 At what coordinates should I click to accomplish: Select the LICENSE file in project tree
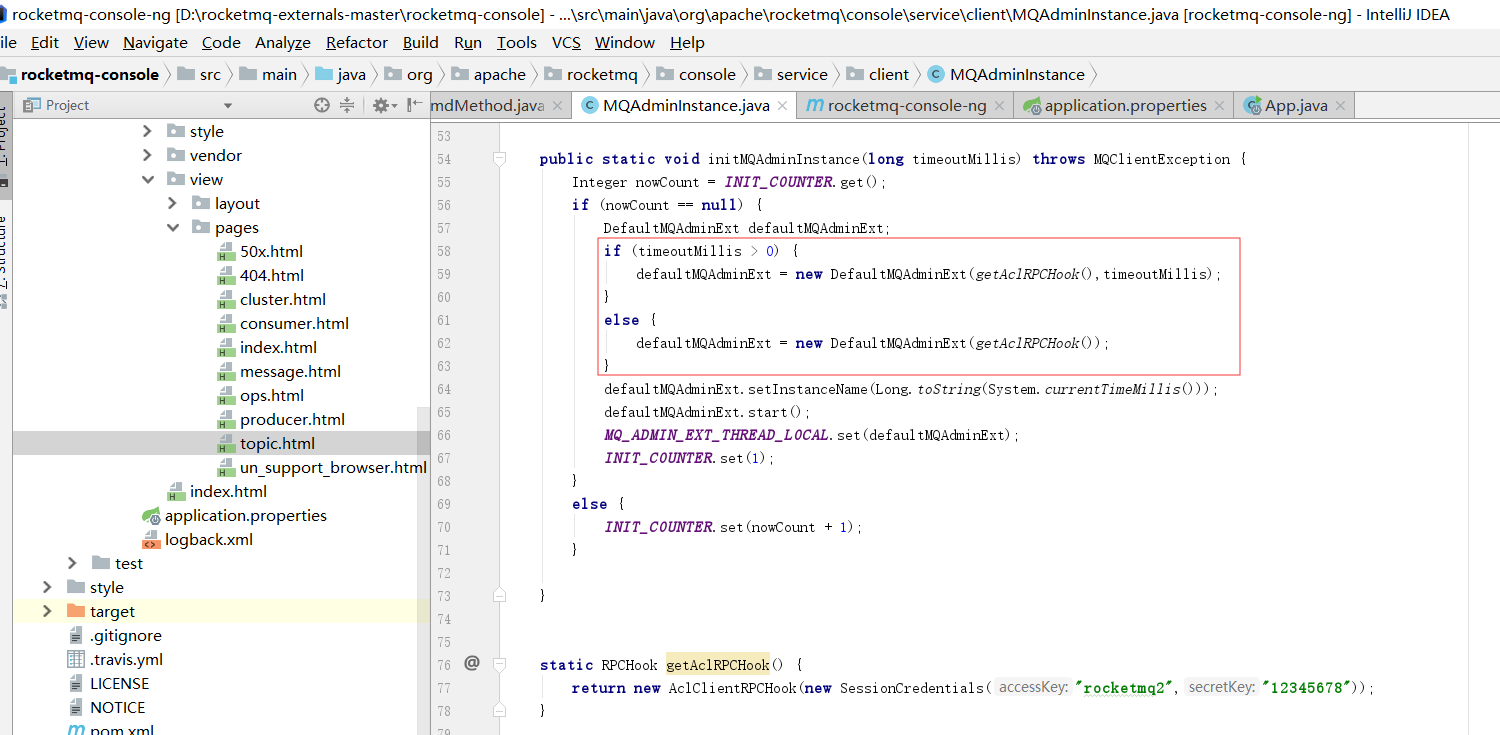(108, 683)
